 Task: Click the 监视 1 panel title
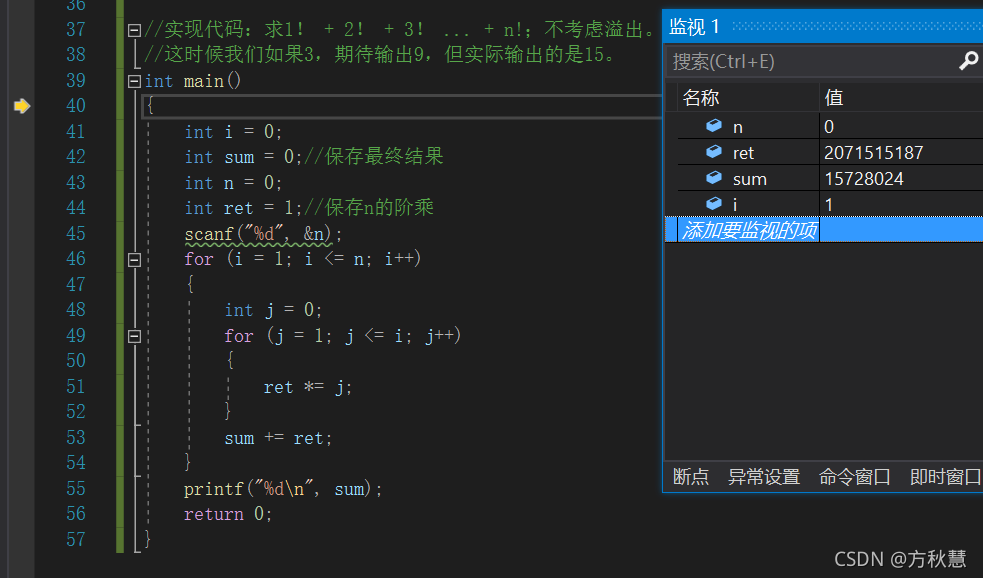[x=694, y=26]
